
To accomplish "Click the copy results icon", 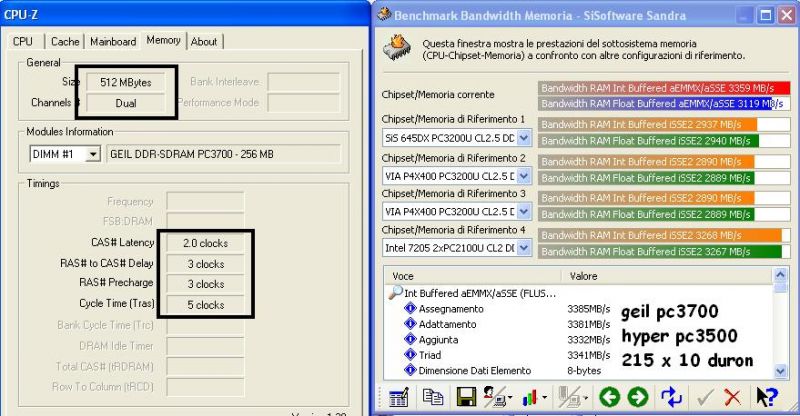I will pos(433,397).
